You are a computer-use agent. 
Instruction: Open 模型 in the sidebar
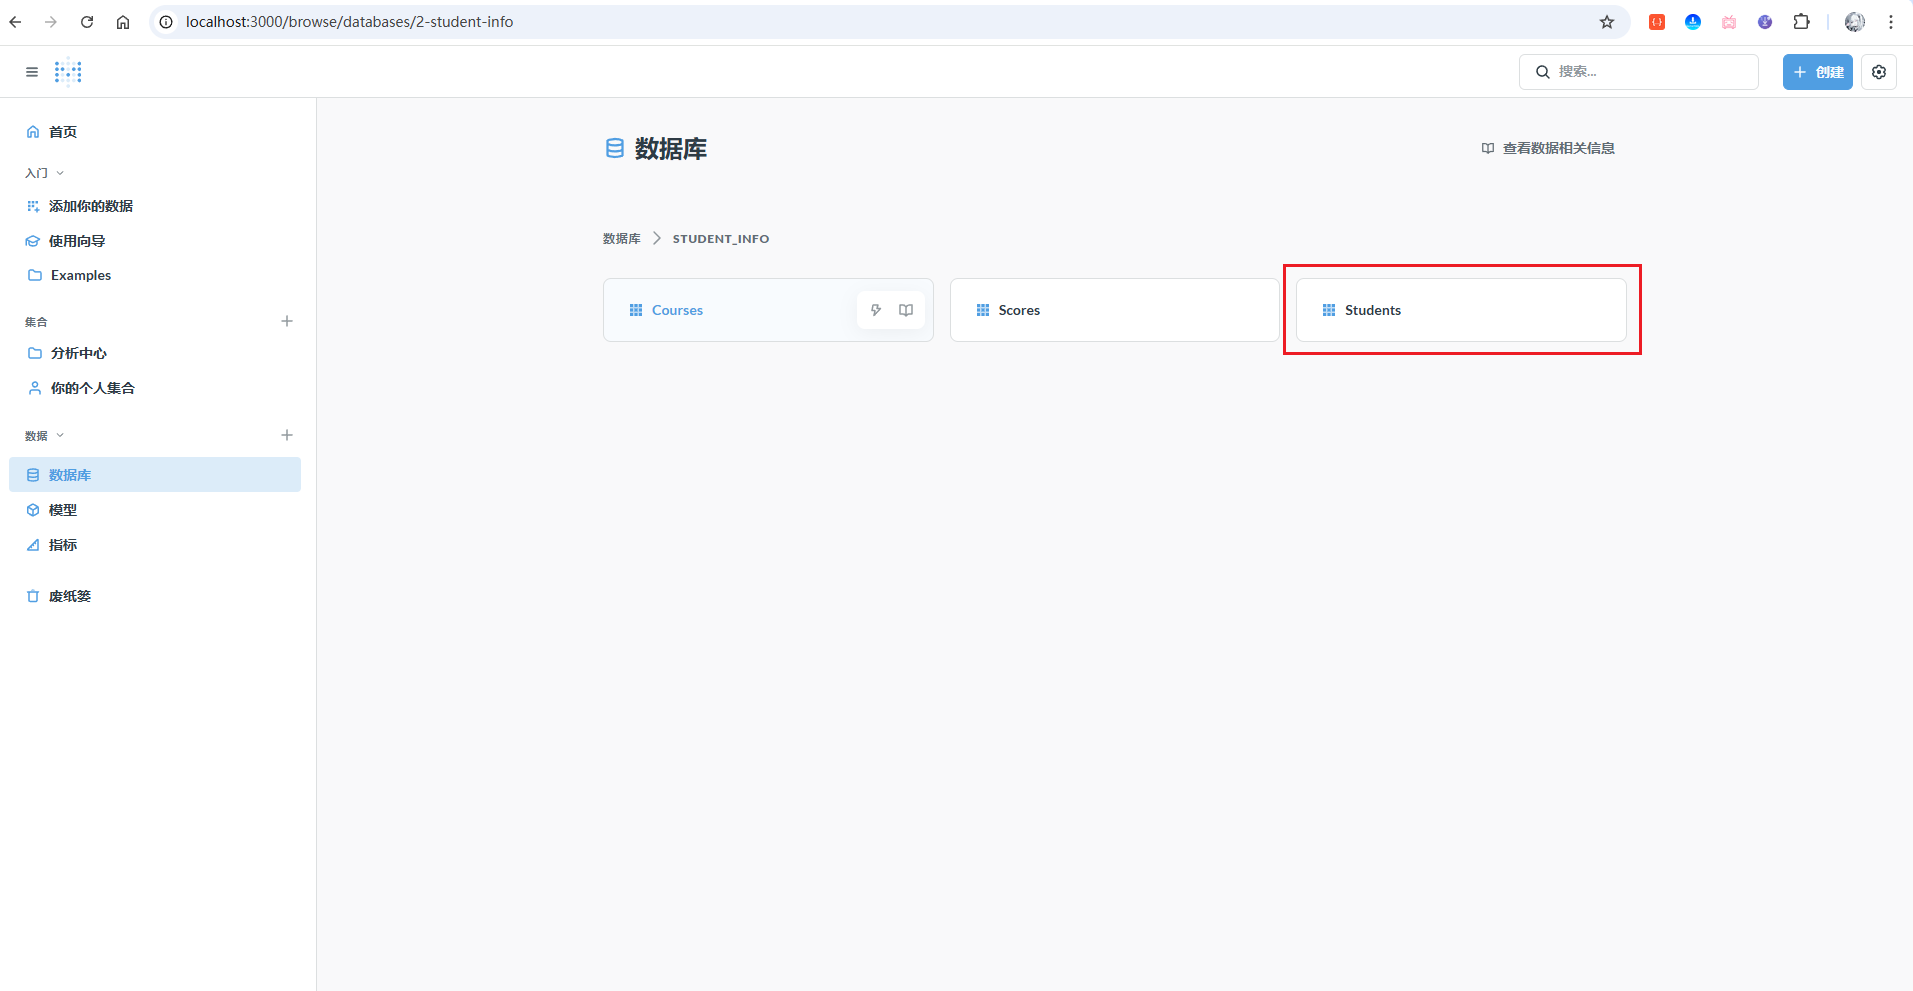pos(155,510)
